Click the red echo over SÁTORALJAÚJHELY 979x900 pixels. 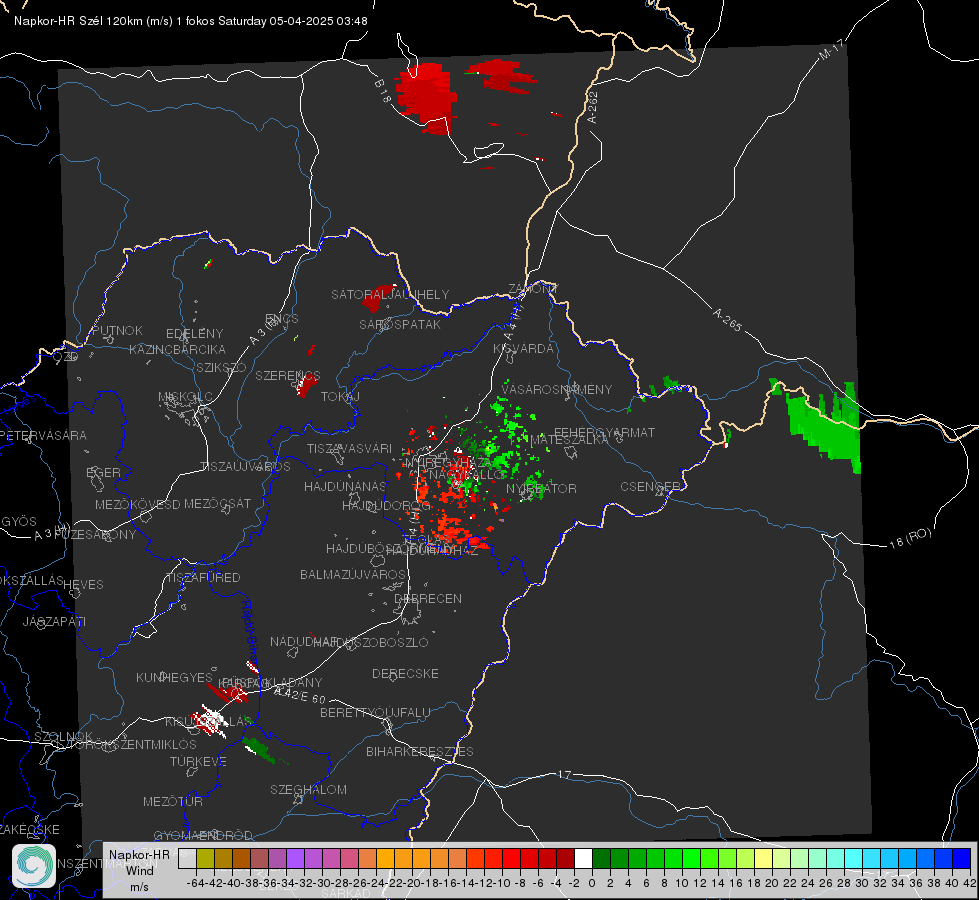coord(376,301)
